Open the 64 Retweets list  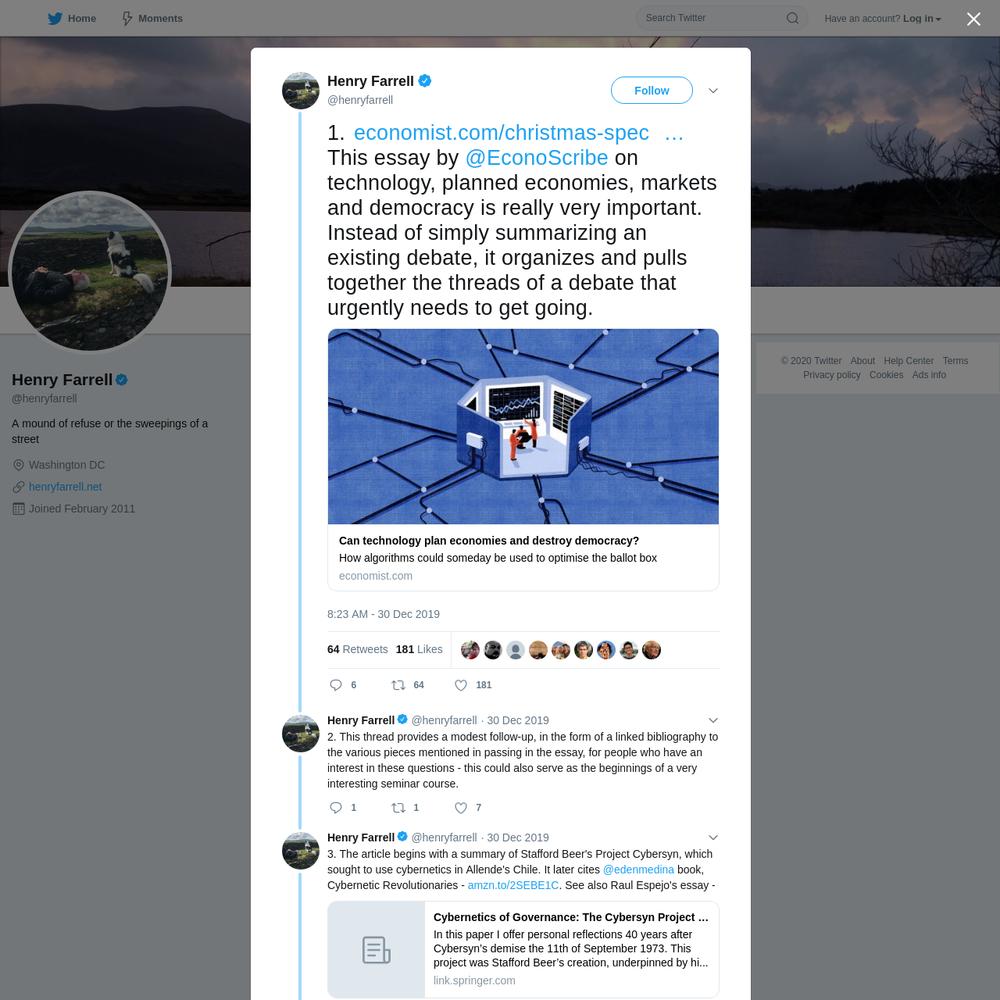pos(357,649)
